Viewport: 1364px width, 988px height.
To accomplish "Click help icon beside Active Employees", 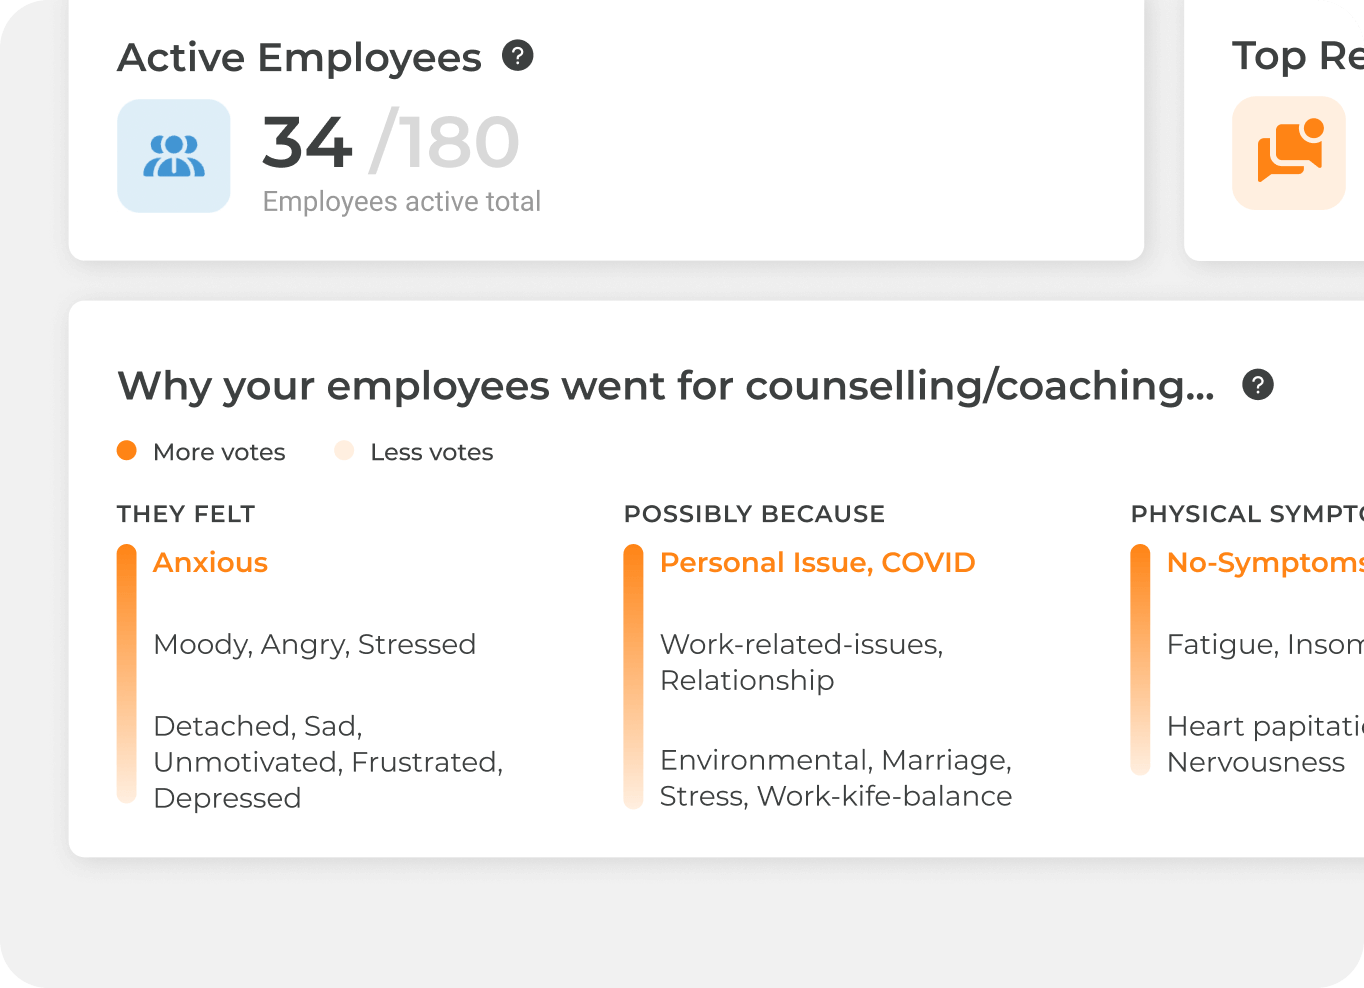I will (517, 56).
